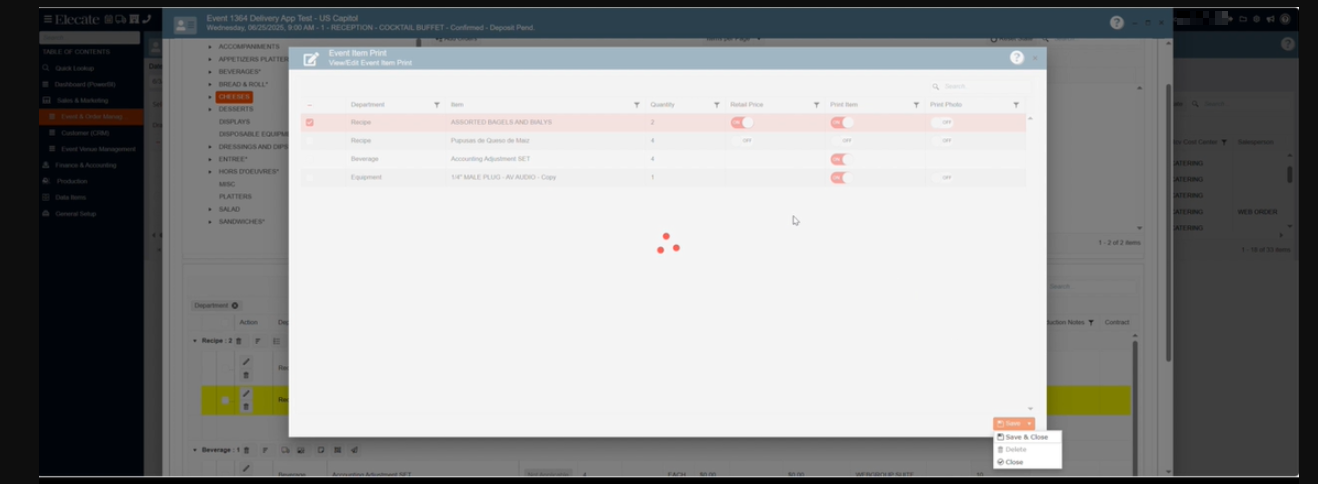
Task: Click the Save button's dropdown arrow
Action: pyautogui.click(x=1028, y=424)
